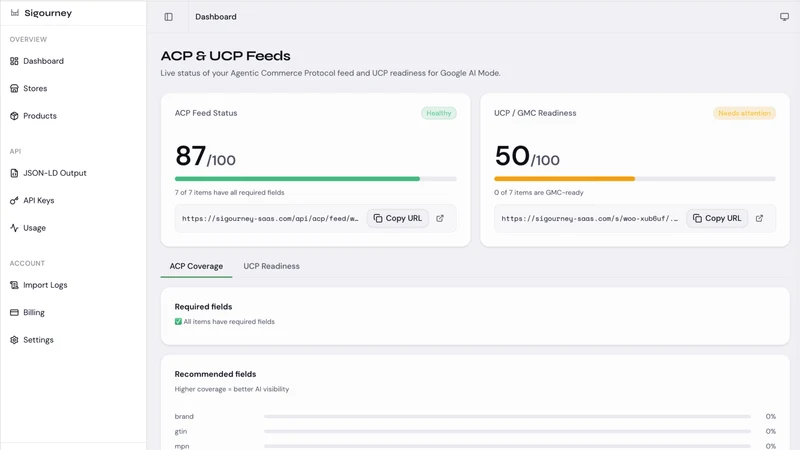Screen dimensions: 800x450
Task: Click the Sigourney brand name
Action: pyautogui.click(x=48, y=13)
